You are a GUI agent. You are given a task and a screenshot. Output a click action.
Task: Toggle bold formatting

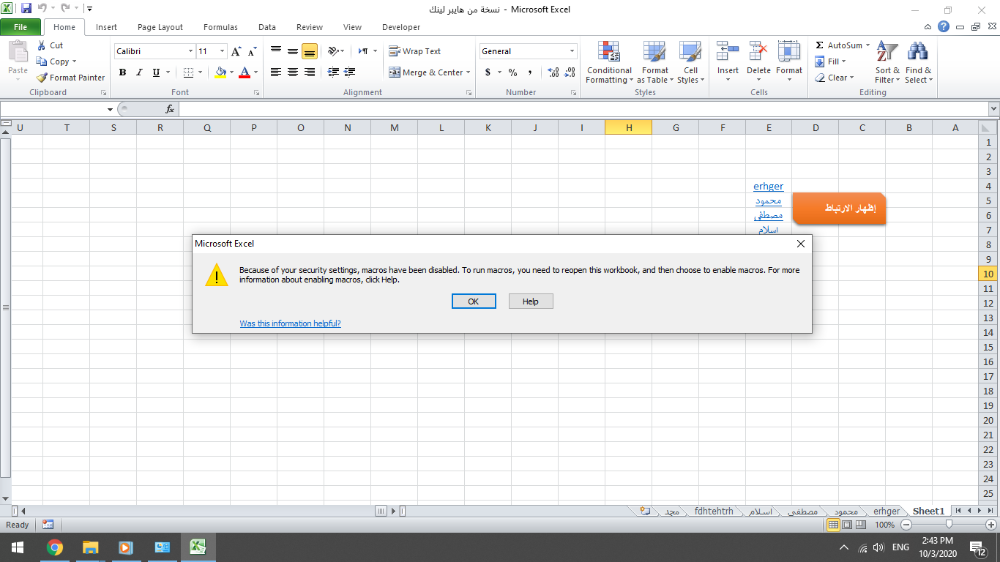[x=122, y=72]
